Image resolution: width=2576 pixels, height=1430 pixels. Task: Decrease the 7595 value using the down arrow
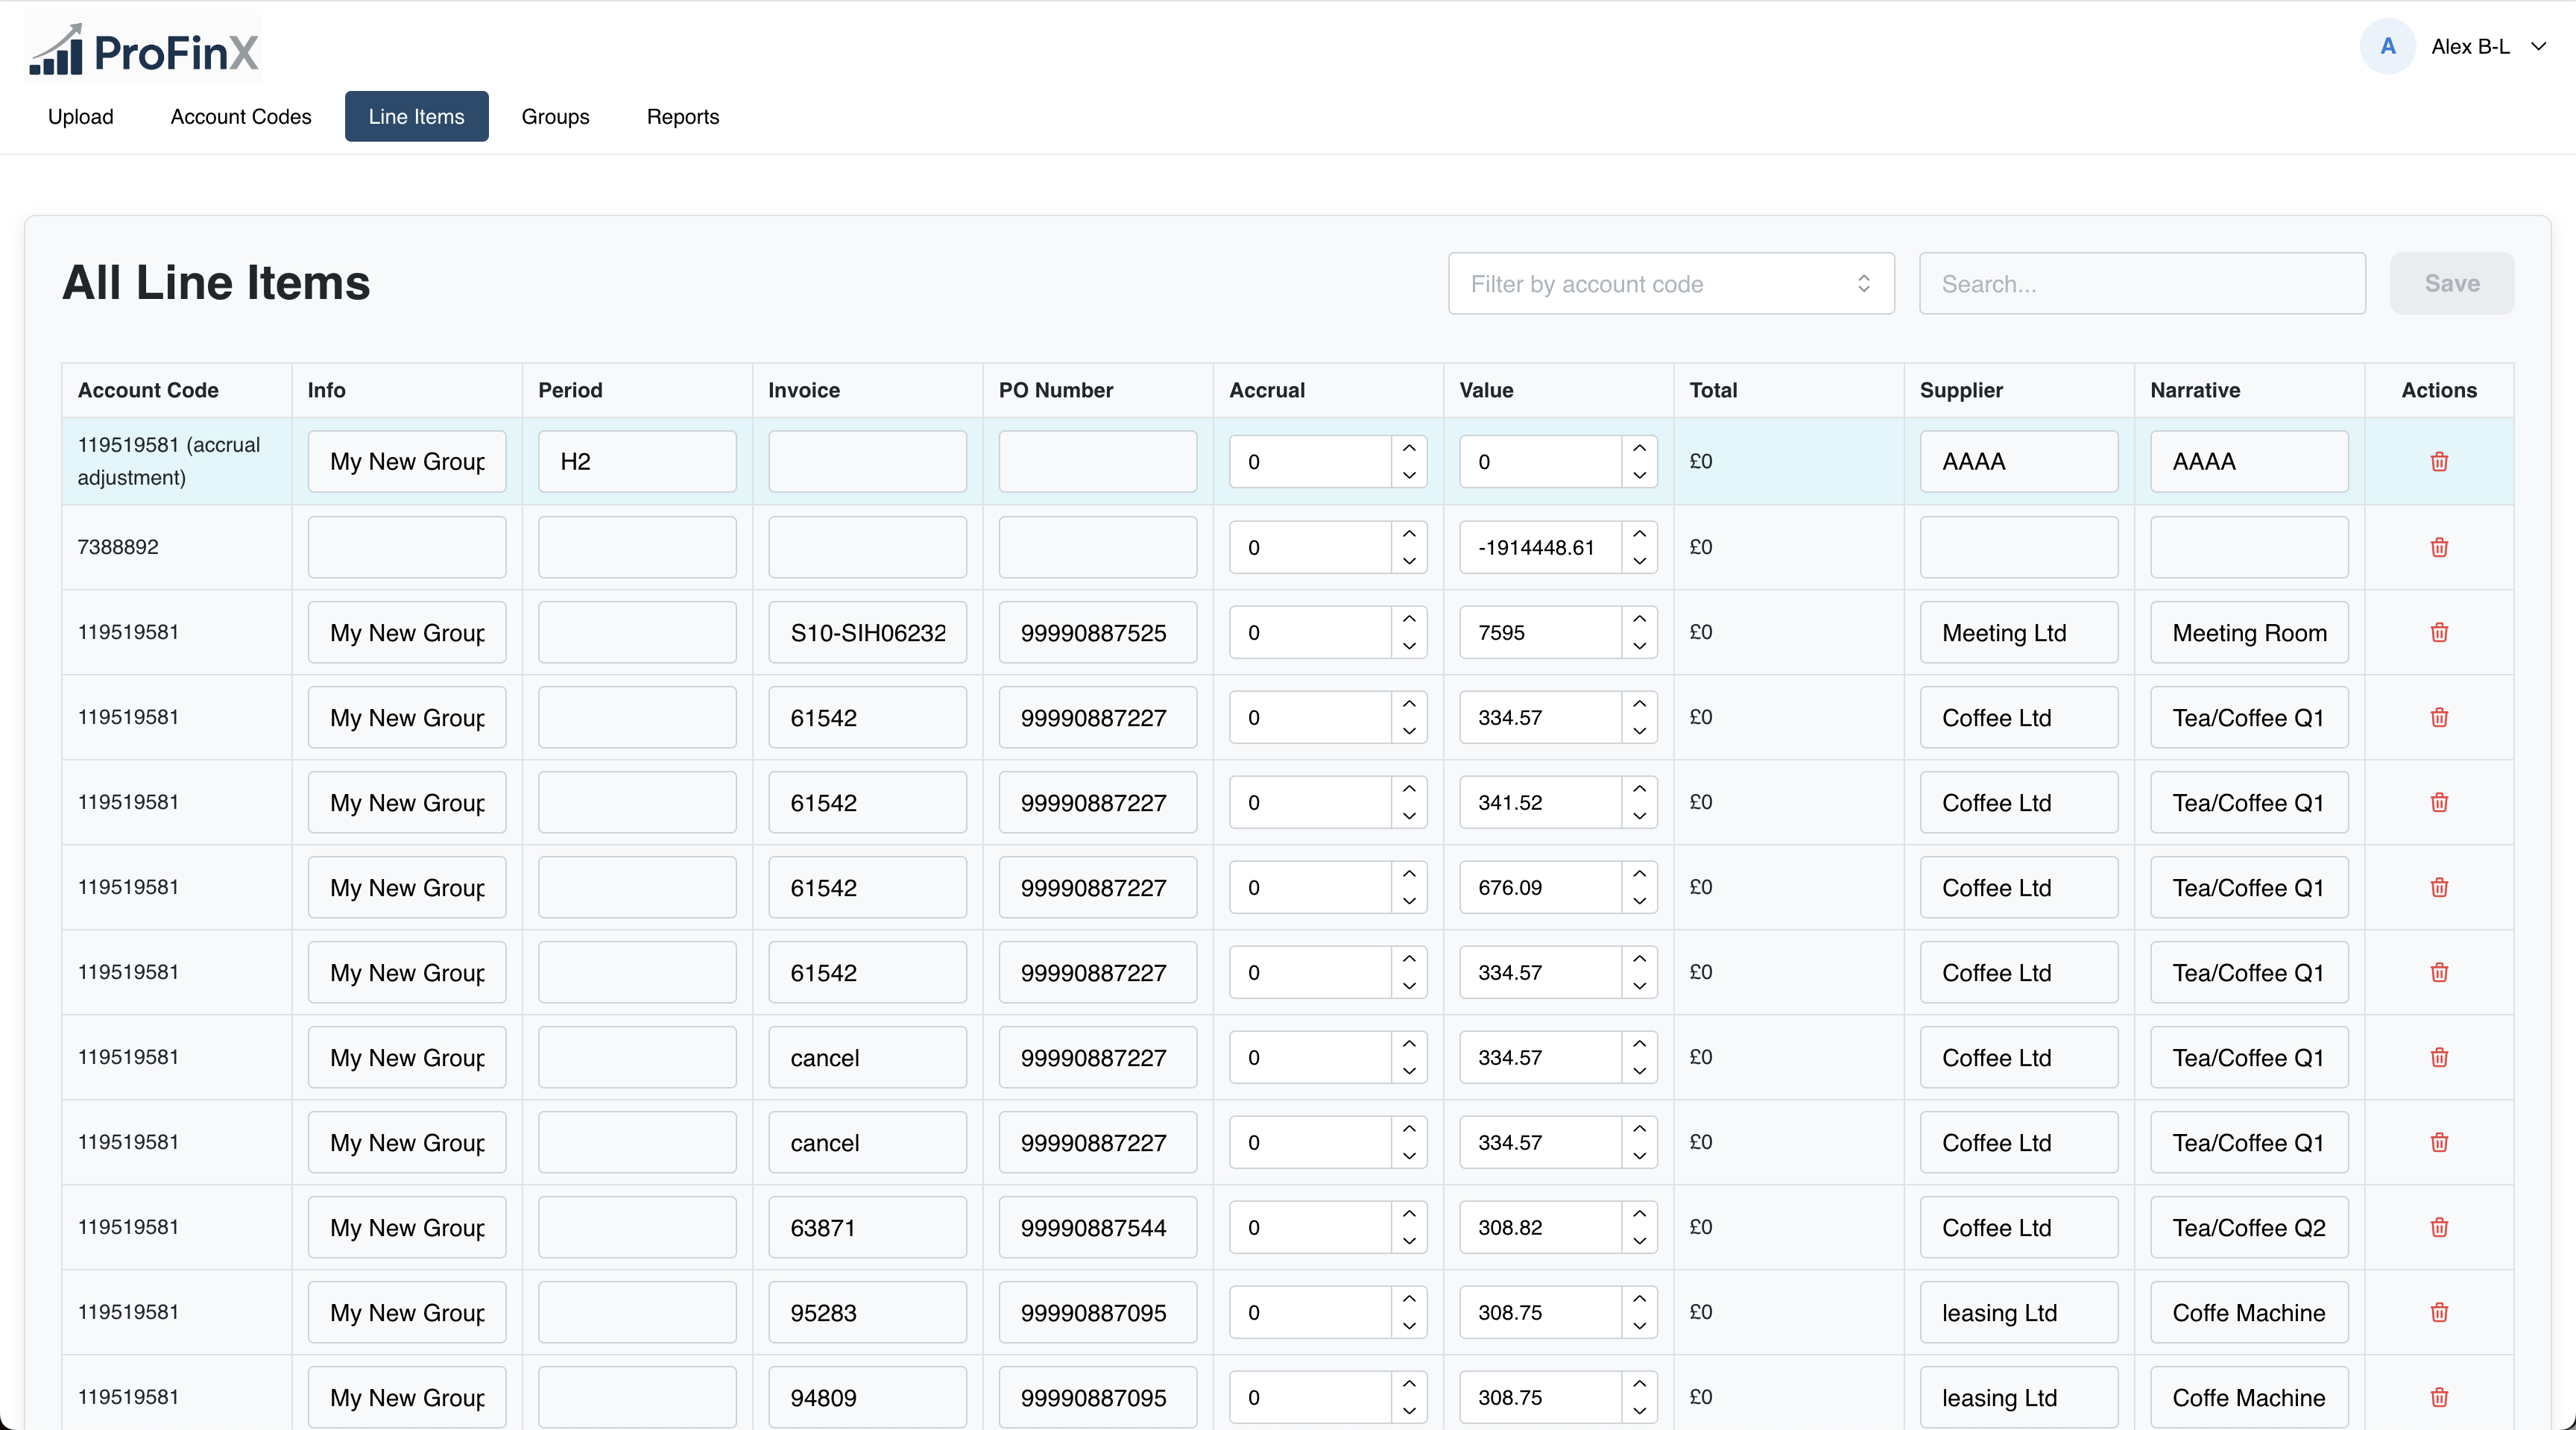(1639, 645)
